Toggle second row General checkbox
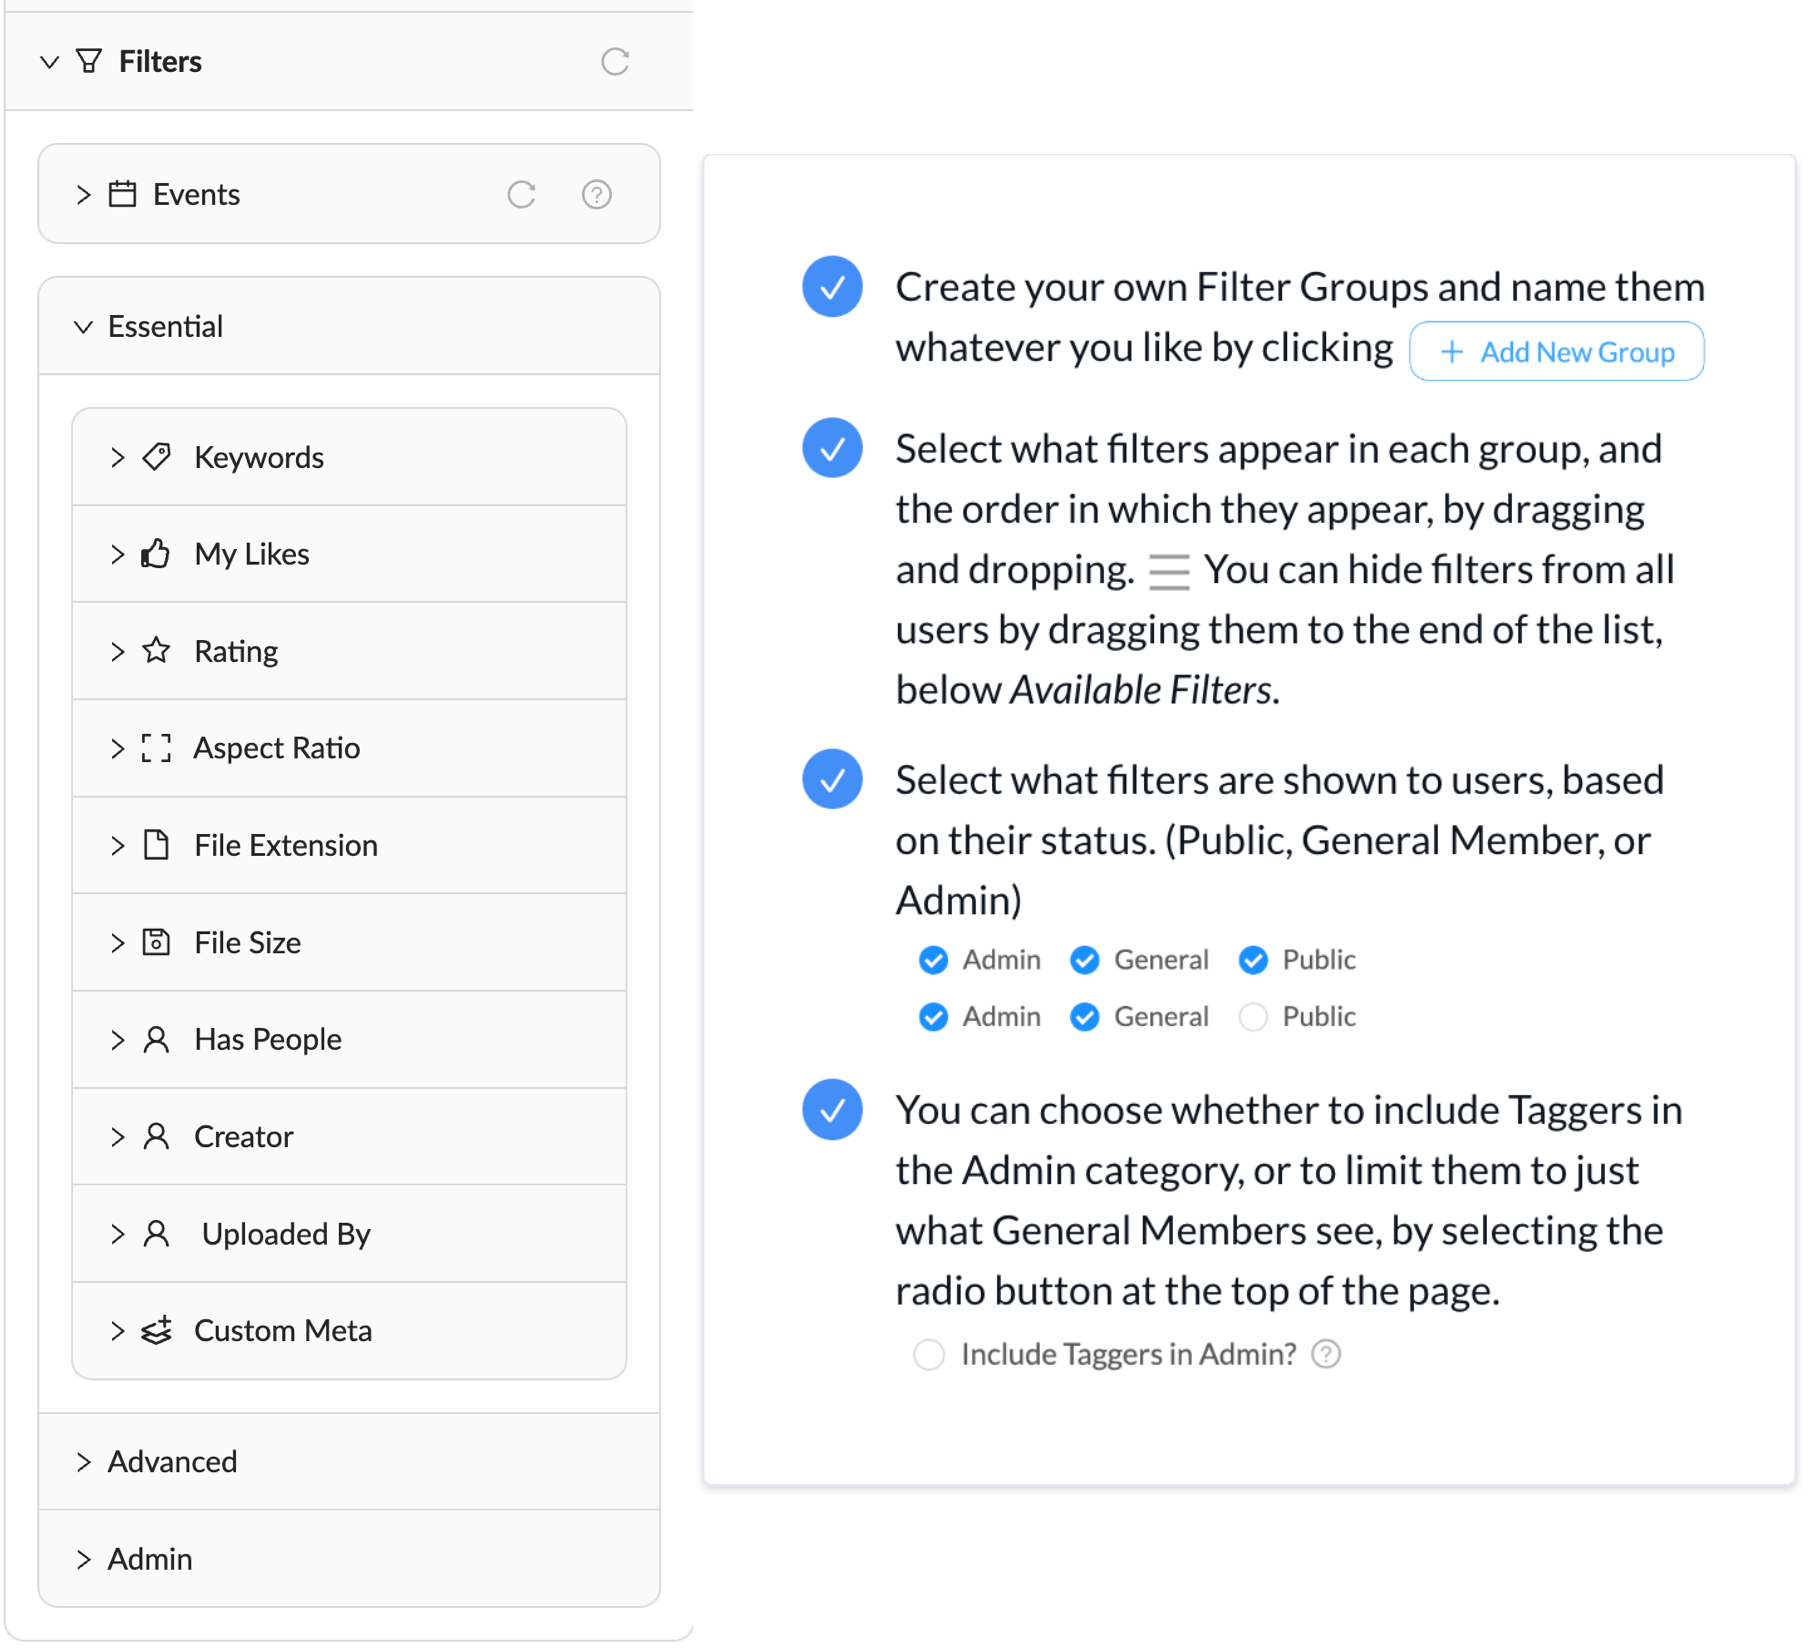 point(1085,1017)
